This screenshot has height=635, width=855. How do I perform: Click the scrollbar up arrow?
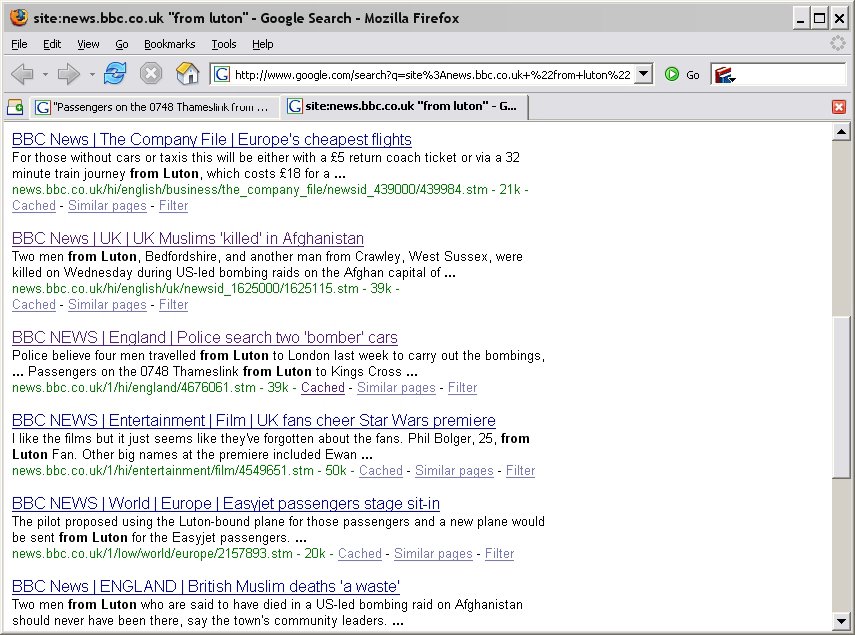coord(841,132)
